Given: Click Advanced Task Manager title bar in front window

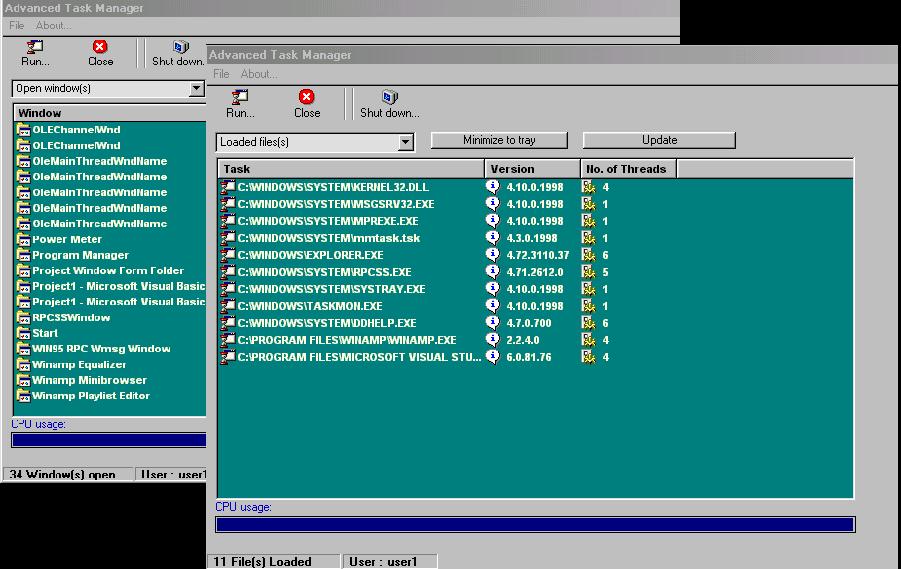Looking at the screenshot, I should [554, 55].
